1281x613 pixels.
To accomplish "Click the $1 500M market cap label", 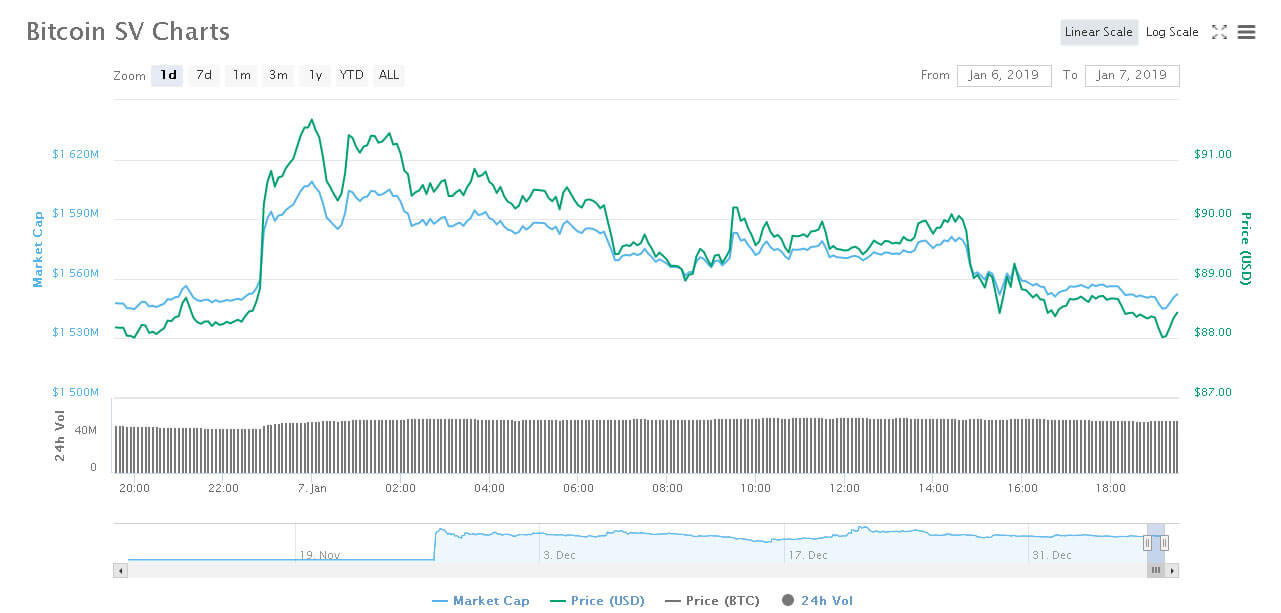I will [76, 392].
